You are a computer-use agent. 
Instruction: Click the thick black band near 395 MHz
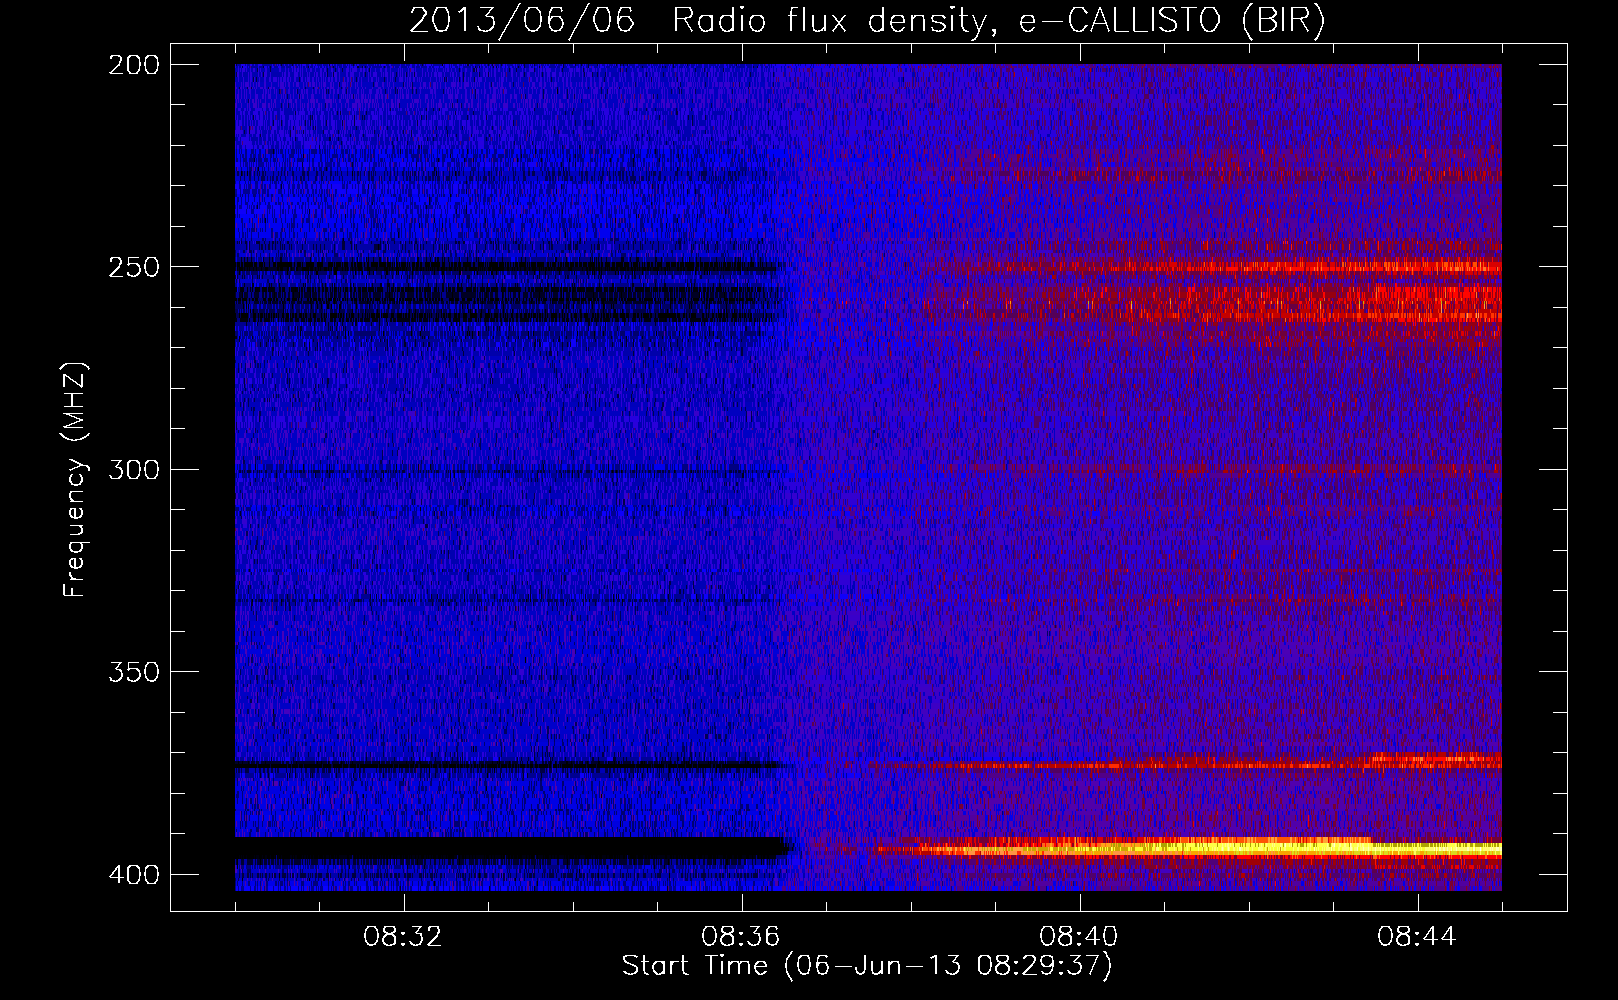coord(513,849)
